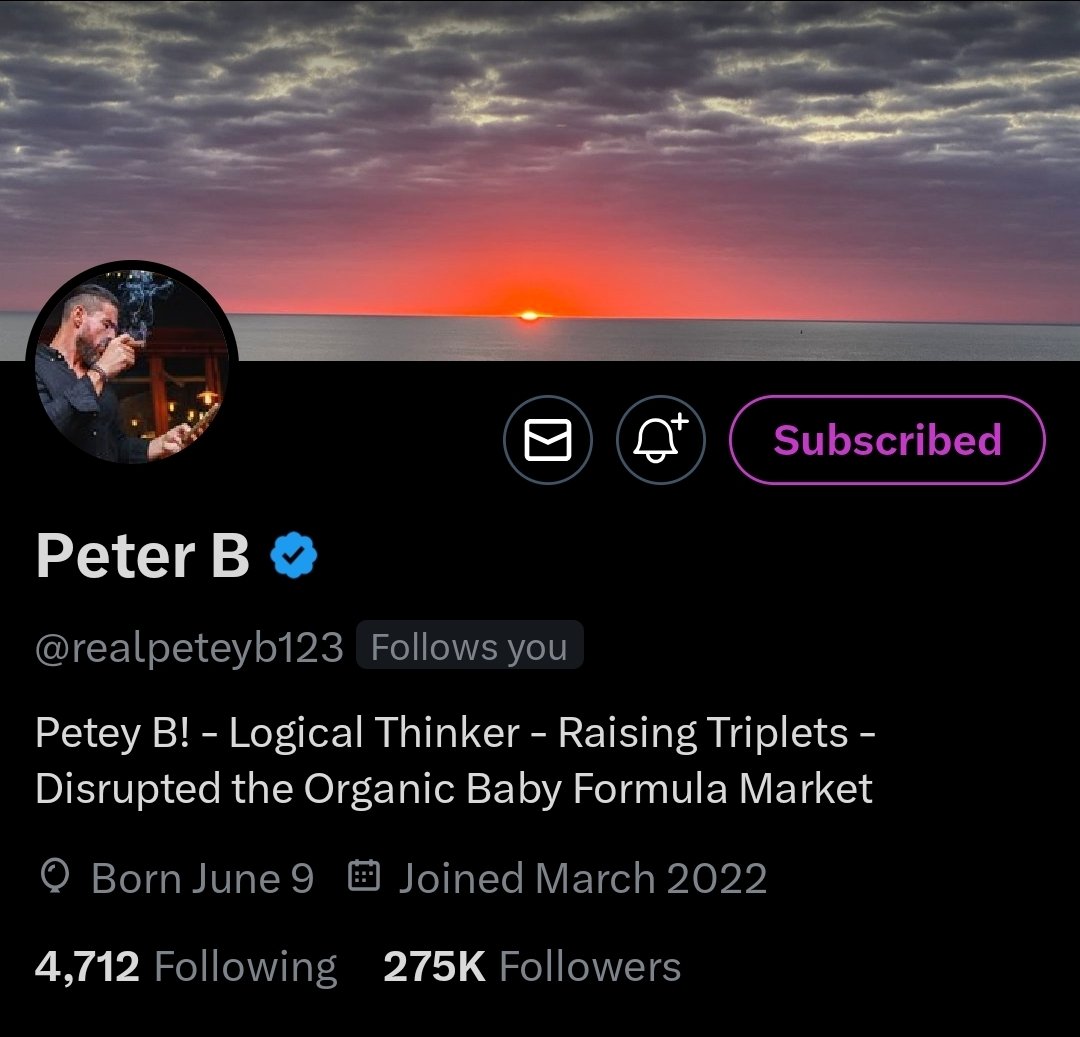This screenshot has height=1037, width=1080.
Task: Click the Subscribed button
Action: pyautogui.click(x=887, y=441)
